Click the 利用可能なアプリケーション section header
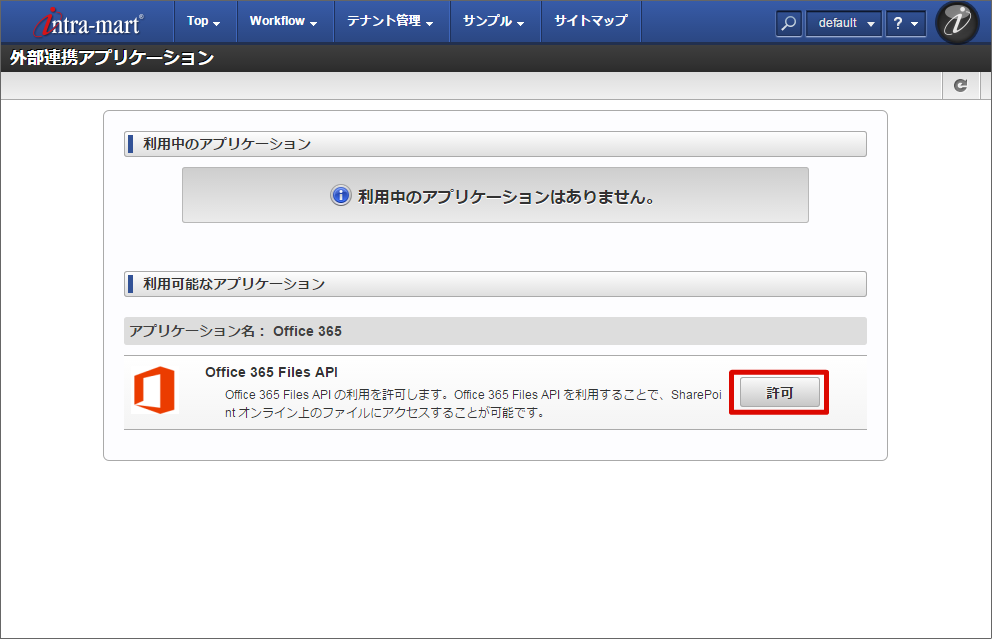Image resolution: width=992 pixels, height=639 pixels. click(495, 284)
